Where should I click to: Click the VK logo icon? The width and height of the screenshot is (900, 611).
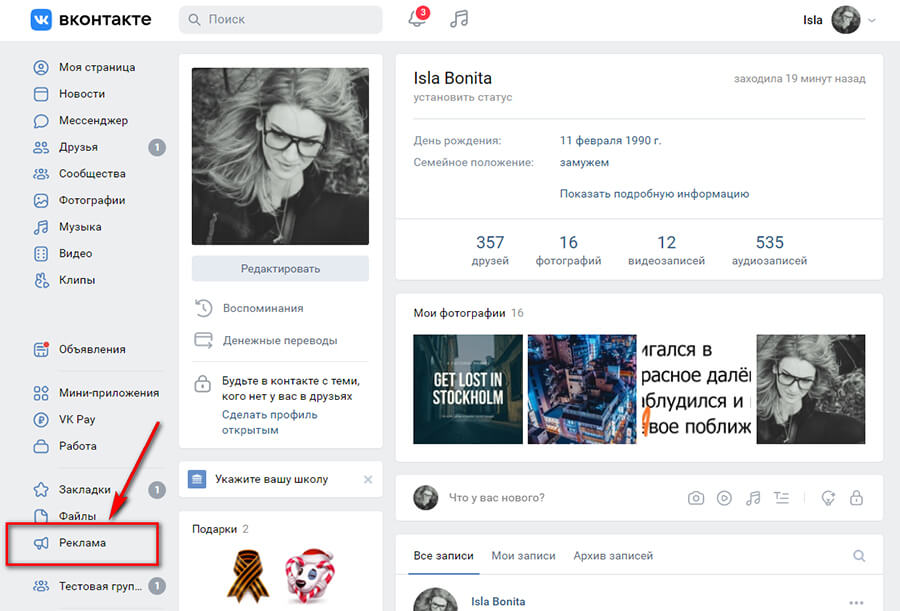coord(41,20)
